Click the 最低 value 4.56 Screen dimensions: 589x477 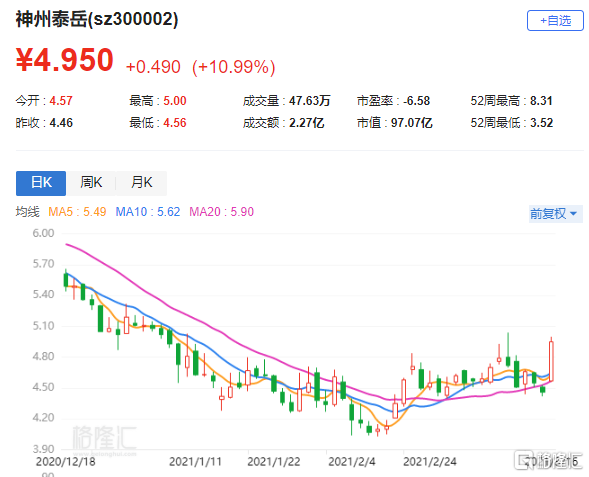(x=175, y=123)
